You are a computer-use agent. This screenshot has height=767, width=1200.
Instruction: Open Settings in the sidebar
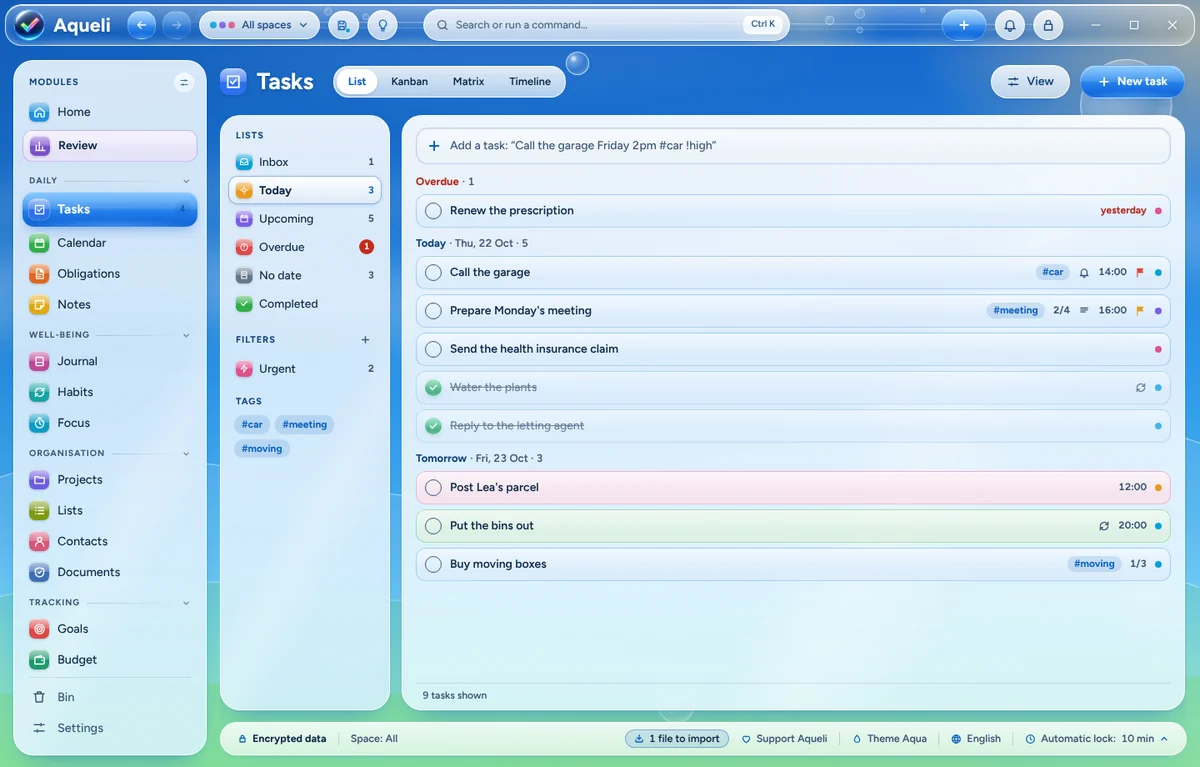click(x=110, y=728)
